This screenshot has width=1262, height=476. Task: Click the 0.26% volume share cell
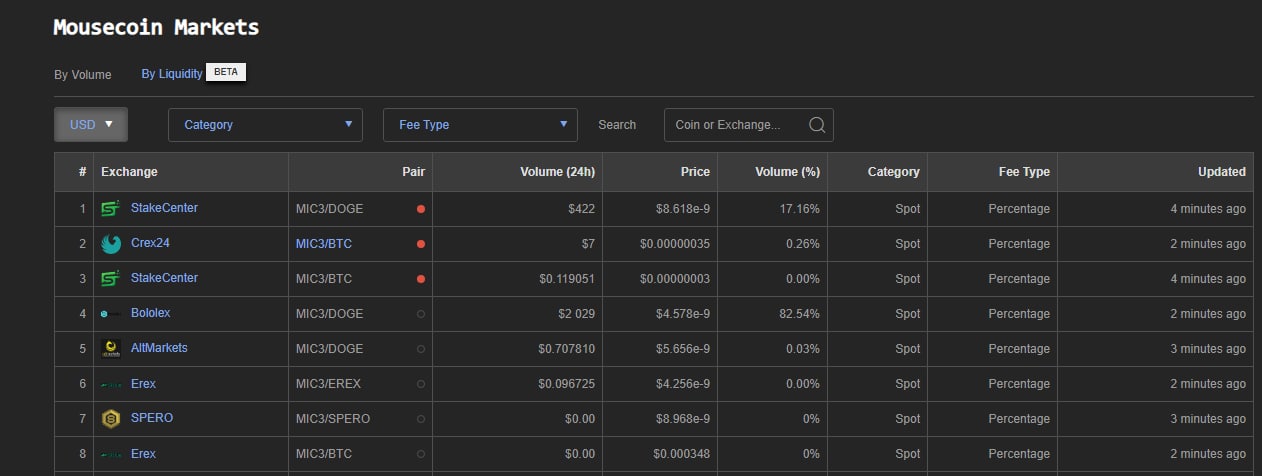(772, 244)
